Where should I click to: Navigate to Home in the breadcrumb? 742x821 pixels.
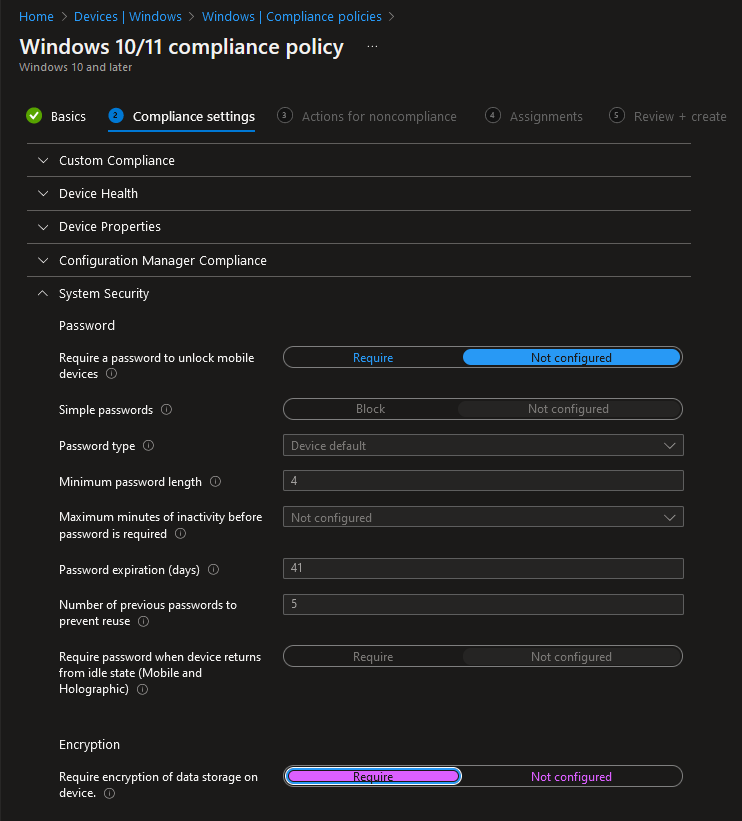point(36,17)
